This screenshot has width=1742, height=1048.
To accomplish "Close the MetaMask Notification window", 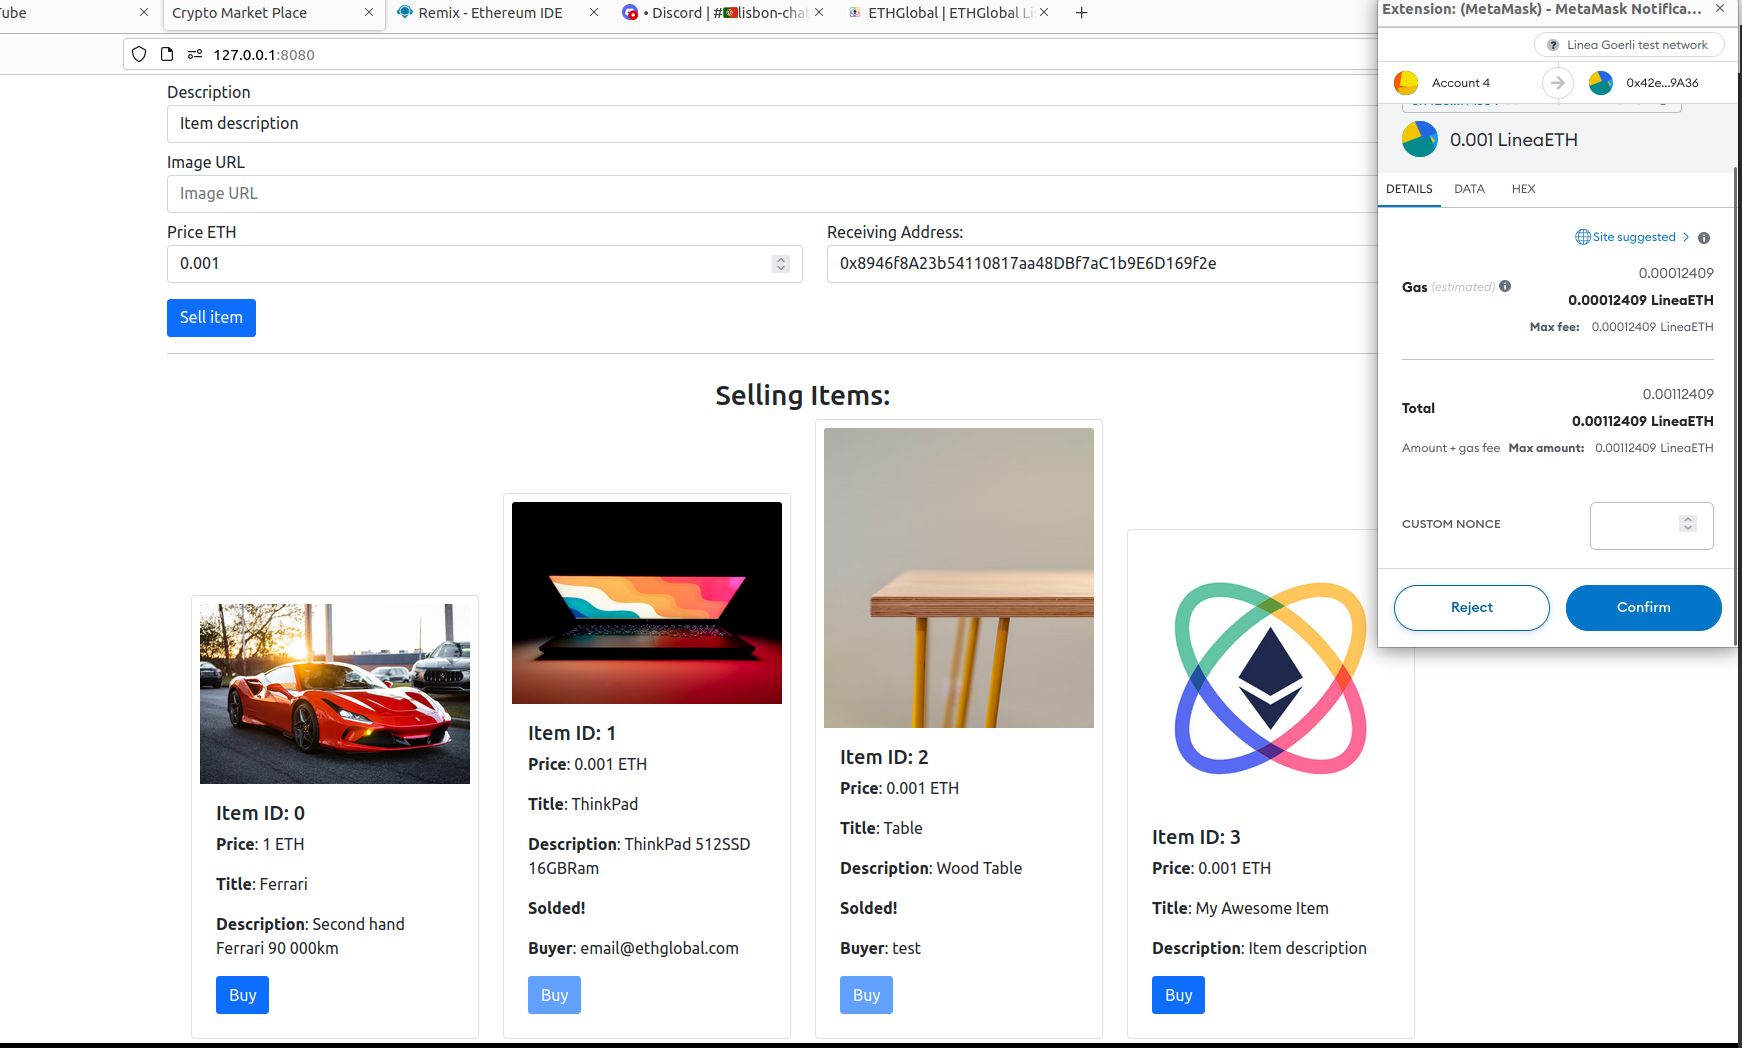I will [1720, 9].
